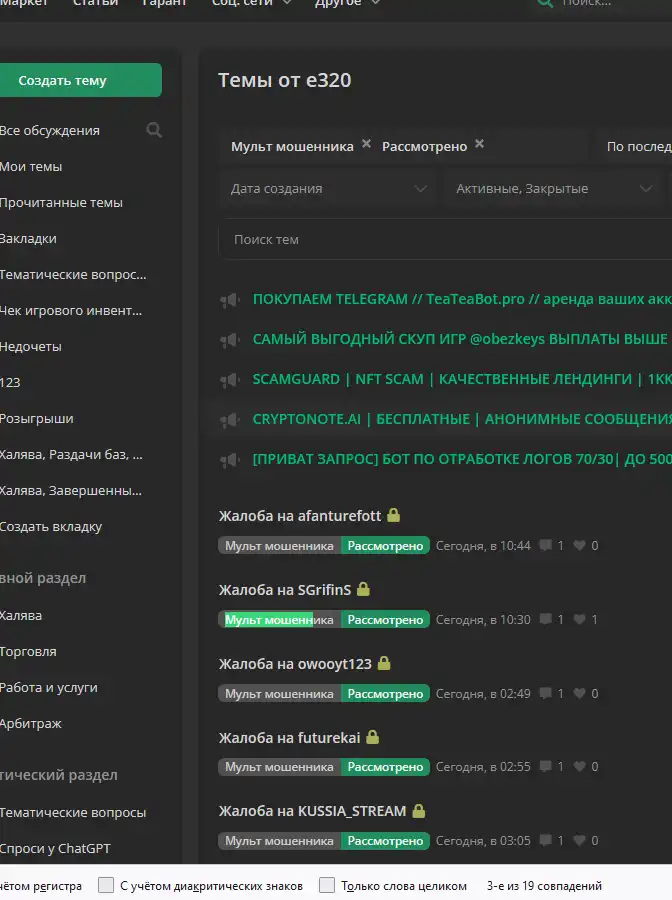This screenshot has width=672, height=900.
Task: Click Мульт мошенника tag on owooyt123 row
Action: click(279, 693)
